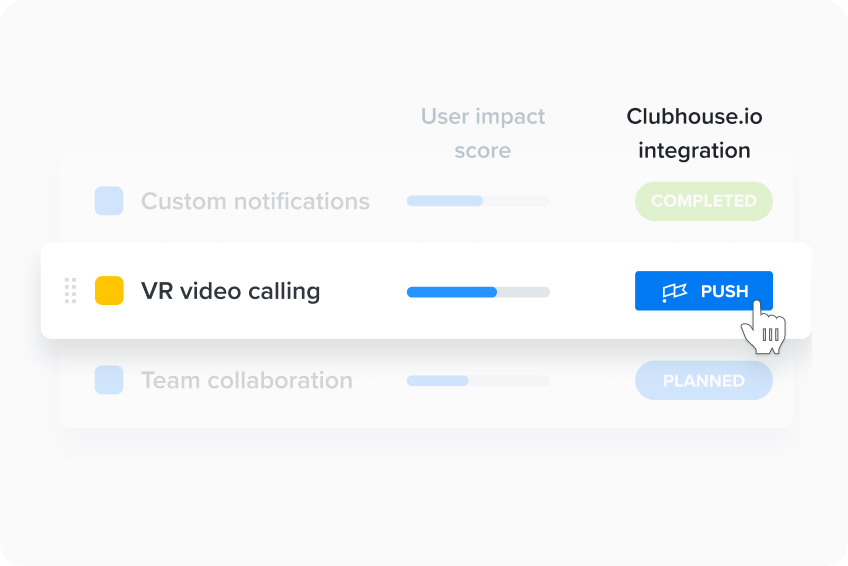Click the yellow square next to VR video calling

109,291
